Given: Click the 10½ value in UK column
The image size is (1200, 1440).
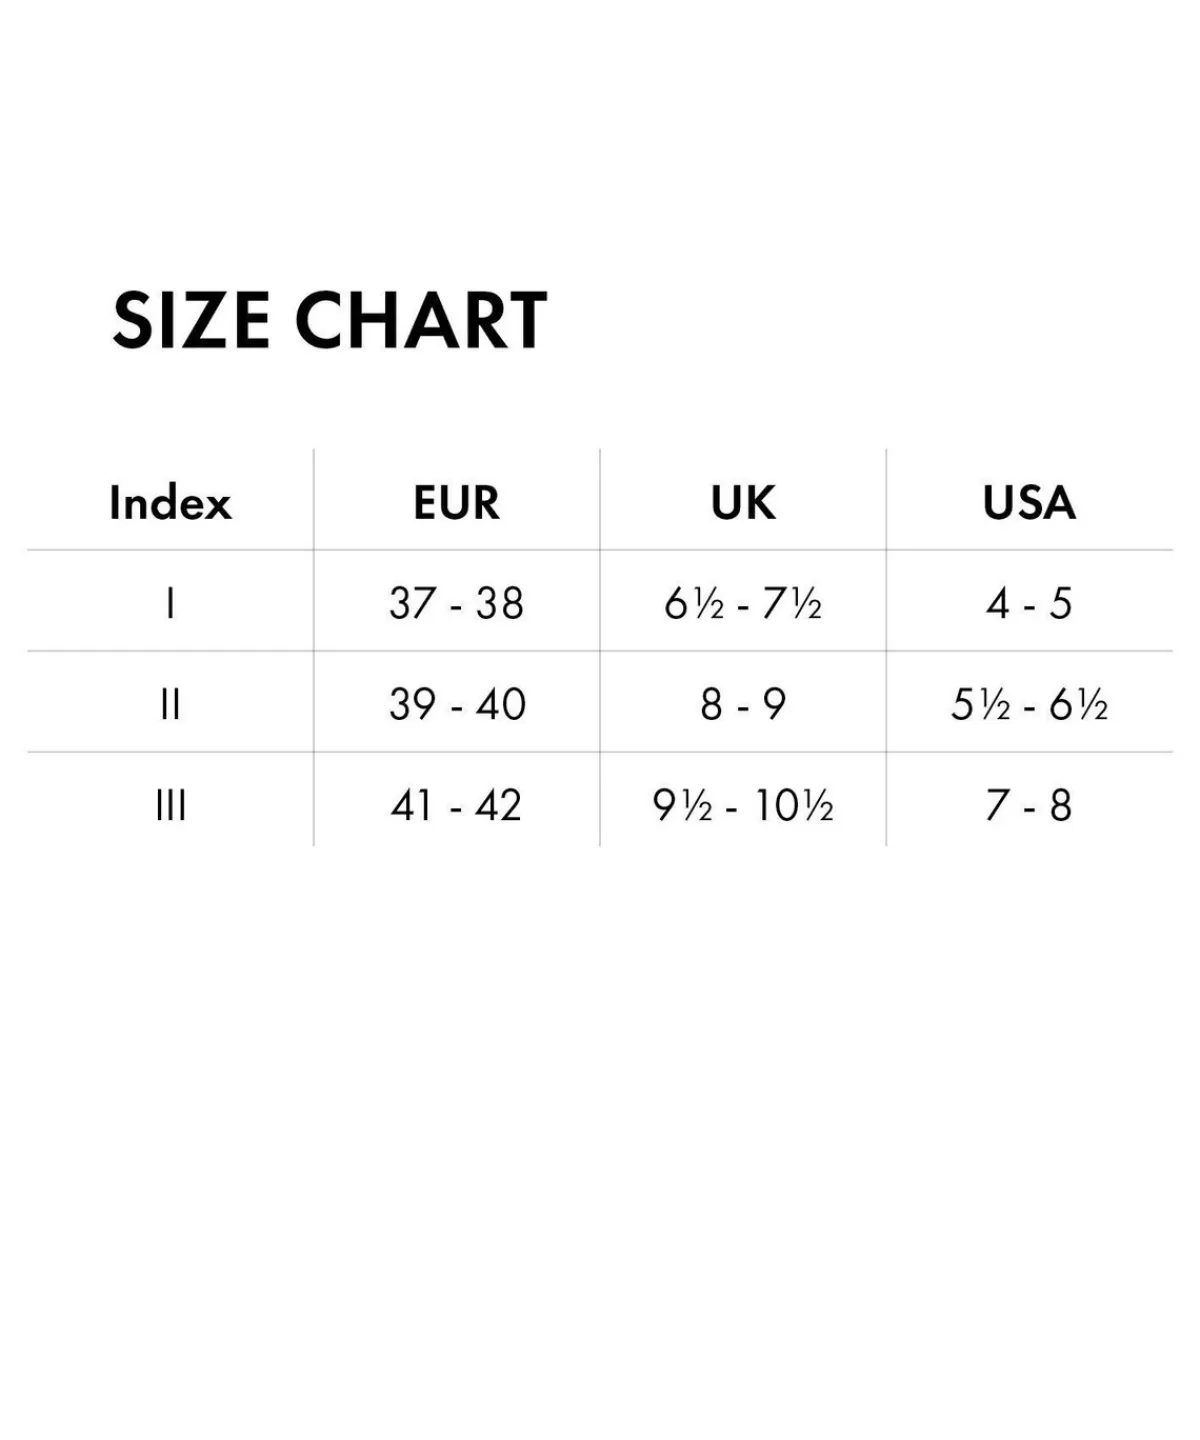Looking at the screenshot, I should pyautogui.click(x=793, y=806).
